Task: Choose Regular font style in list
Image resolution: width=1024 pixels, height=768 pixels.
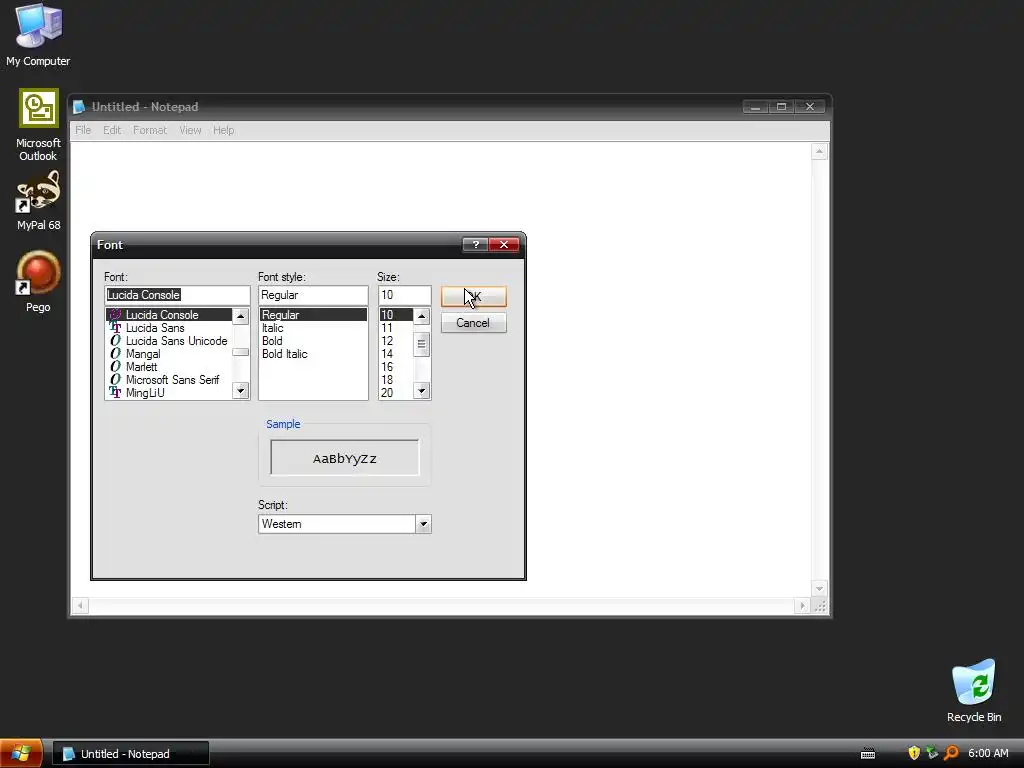Action: [313, 315]
